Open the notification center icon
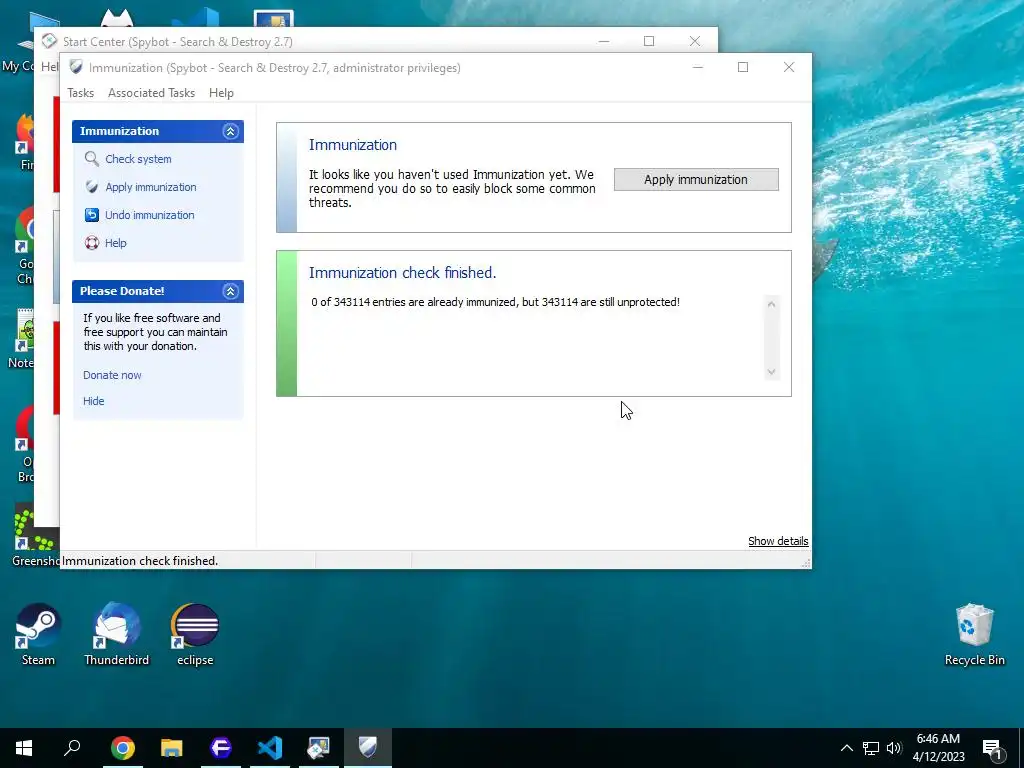This screenshot has width=1024, height=768. (992, 748)
